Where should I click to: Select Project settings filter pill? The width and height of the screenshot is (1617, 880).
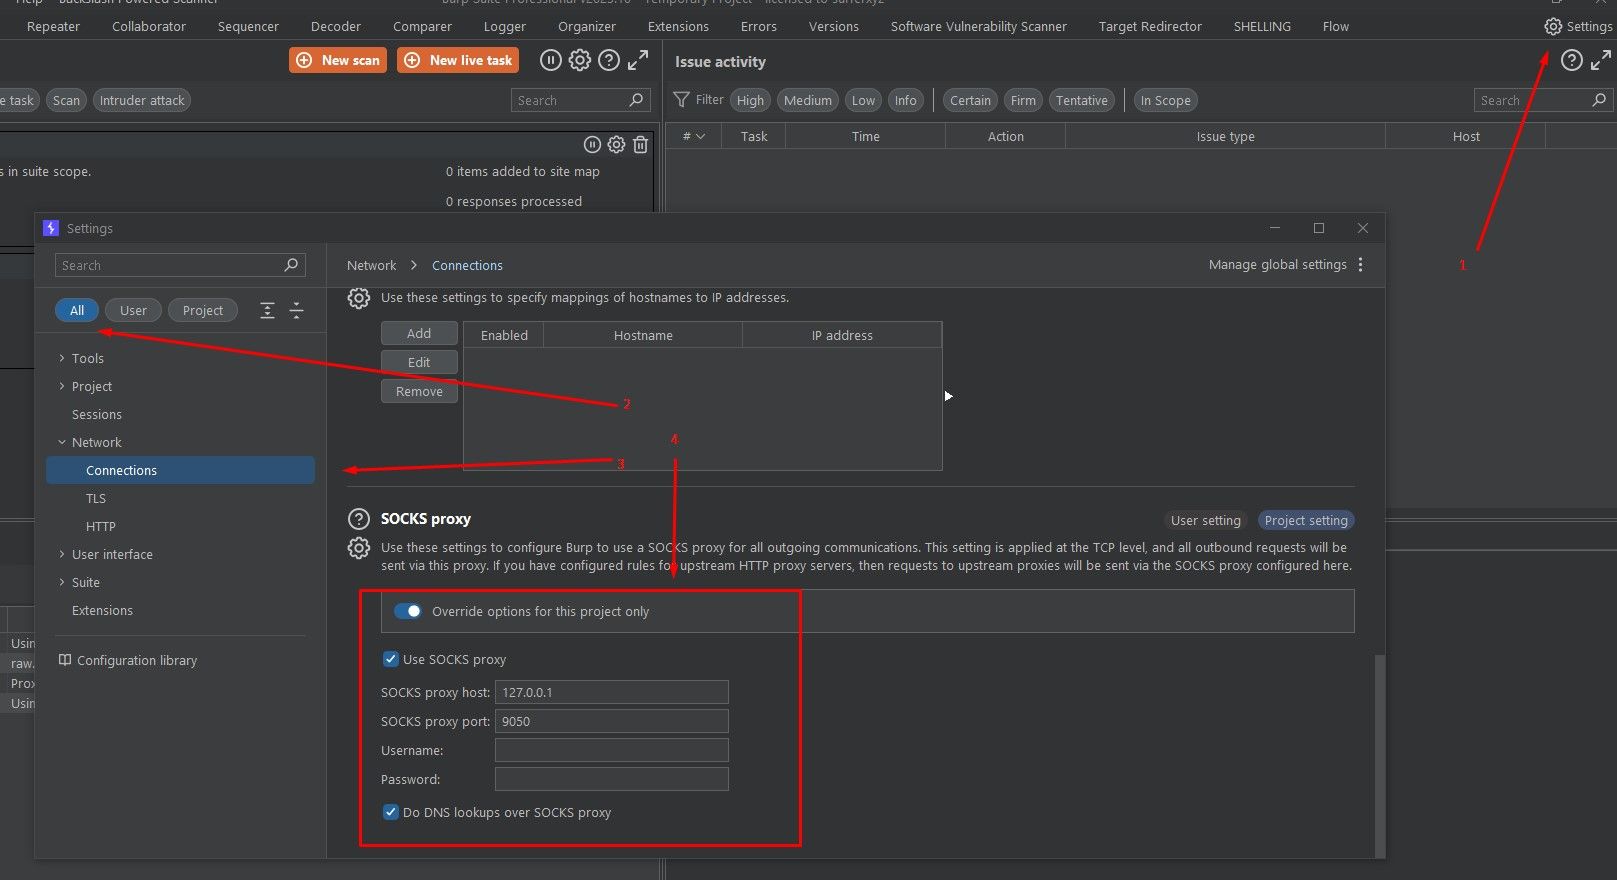click(x=203, y=311)
